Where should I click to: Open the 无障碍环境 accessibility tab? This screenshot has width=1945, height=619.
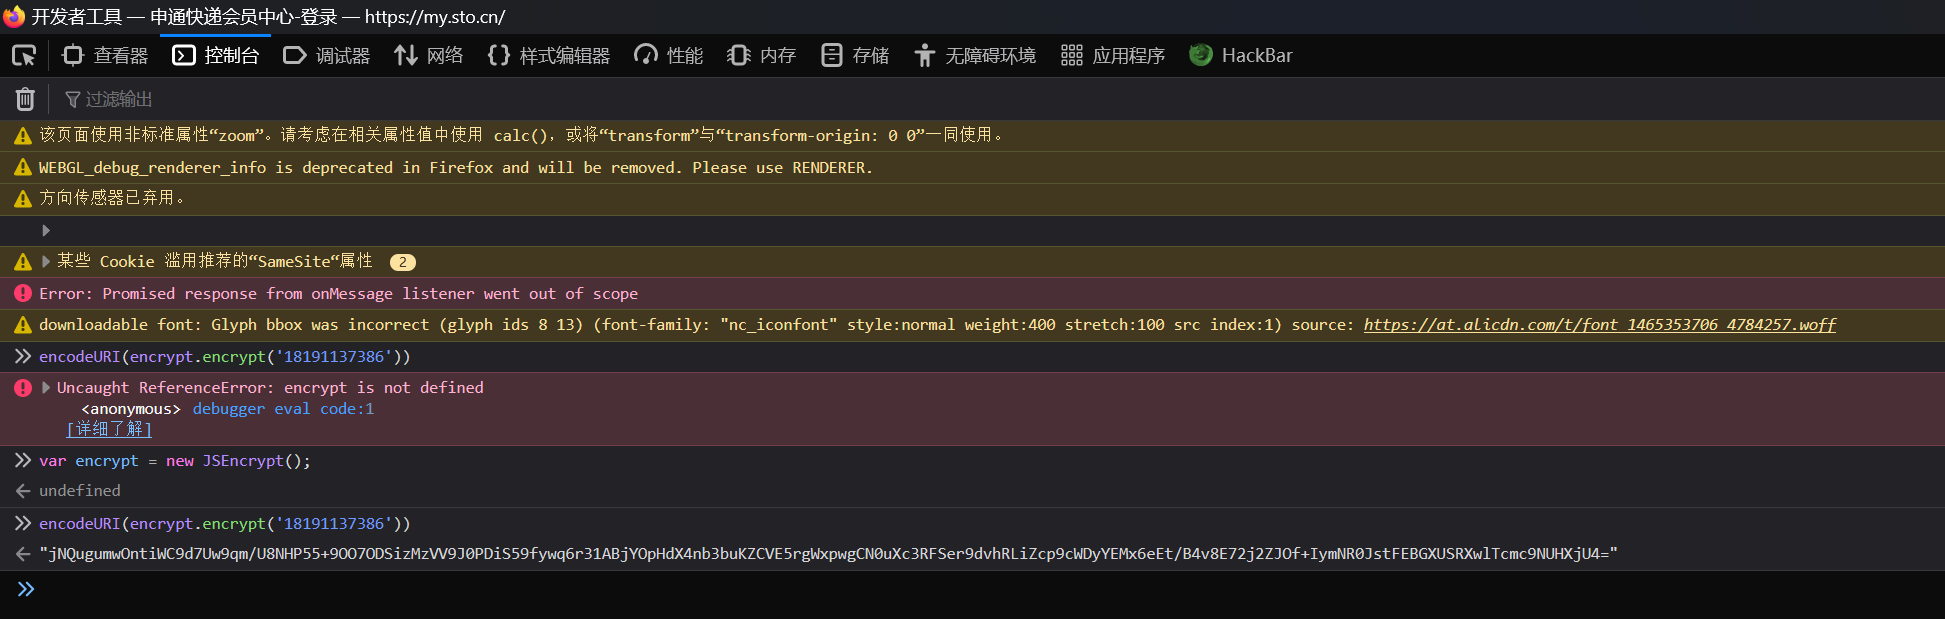tap(975, 56)
